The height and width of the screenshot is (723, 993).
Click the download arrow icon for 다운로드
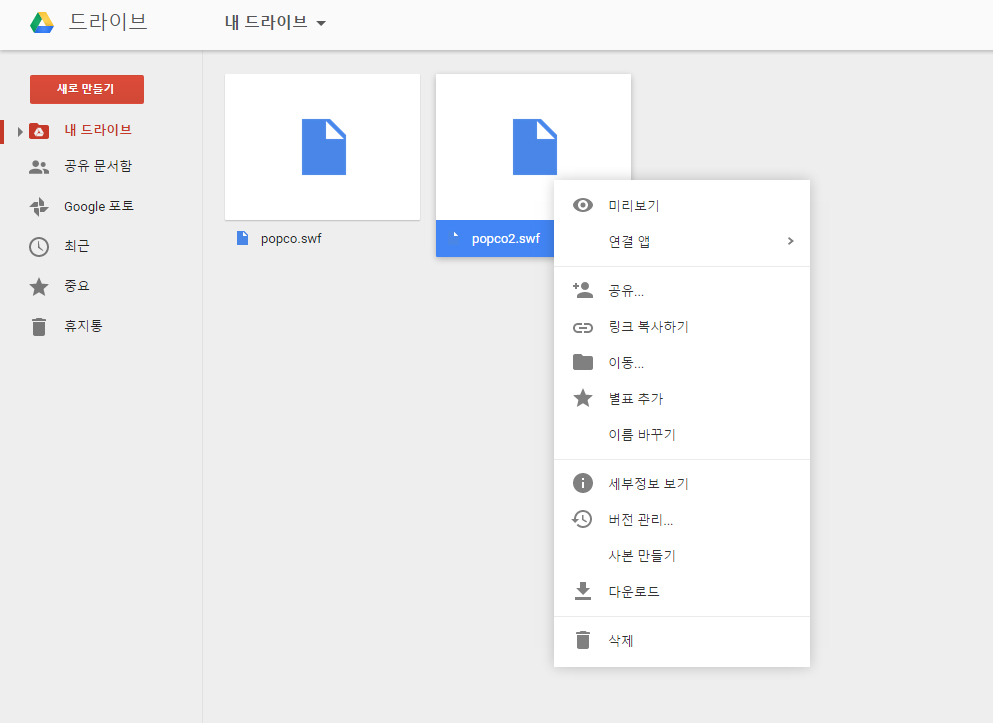tap(582, 591)
